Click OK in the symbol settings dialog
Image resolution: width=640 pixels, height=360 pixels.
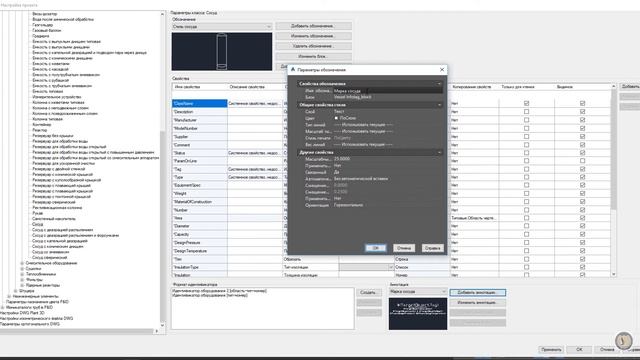click(376, 248)
